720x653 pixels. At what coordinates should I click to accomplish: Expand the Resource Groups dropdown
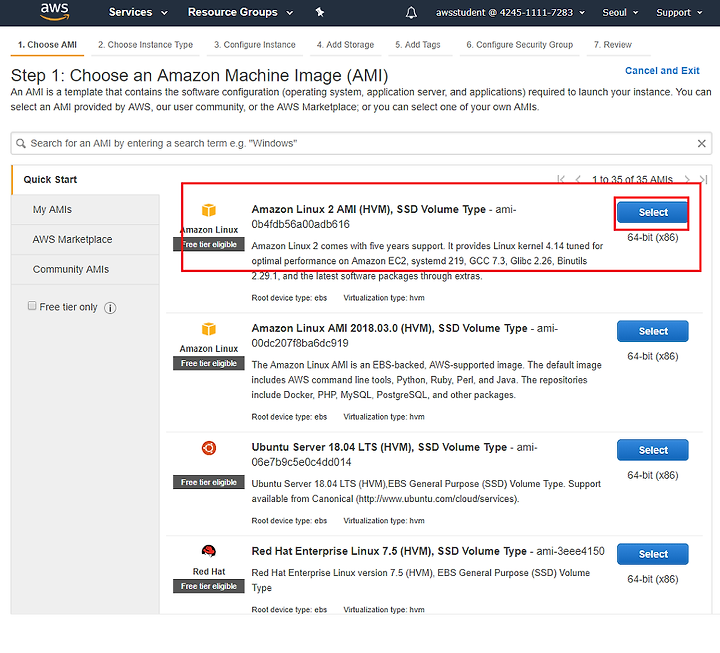point(240,12)
